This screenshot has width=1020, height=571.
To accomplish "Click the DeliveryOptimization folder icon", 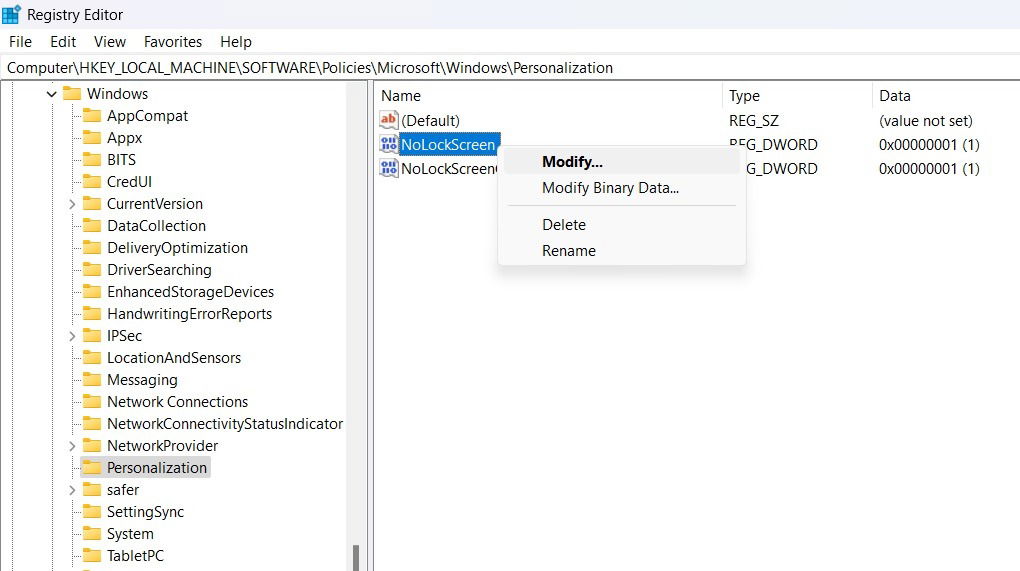I will click(x=92, y=248).
